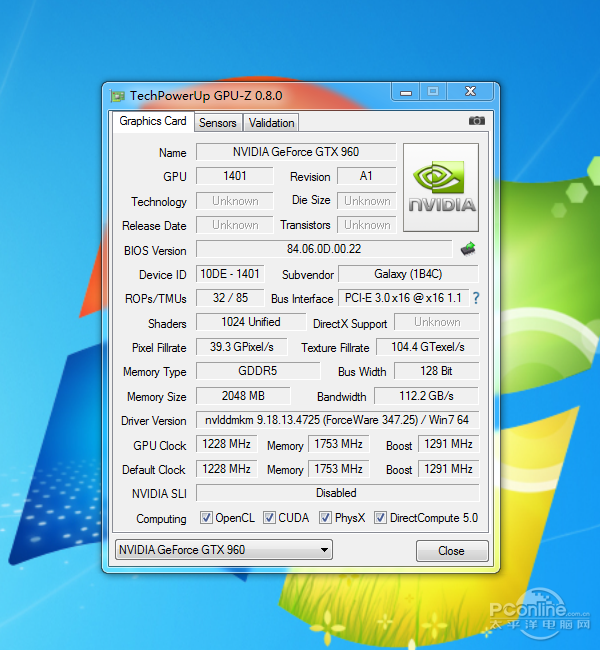
Task: Click the Default Clock row Memory 1753 MHz field
Action: click(338, 468)
